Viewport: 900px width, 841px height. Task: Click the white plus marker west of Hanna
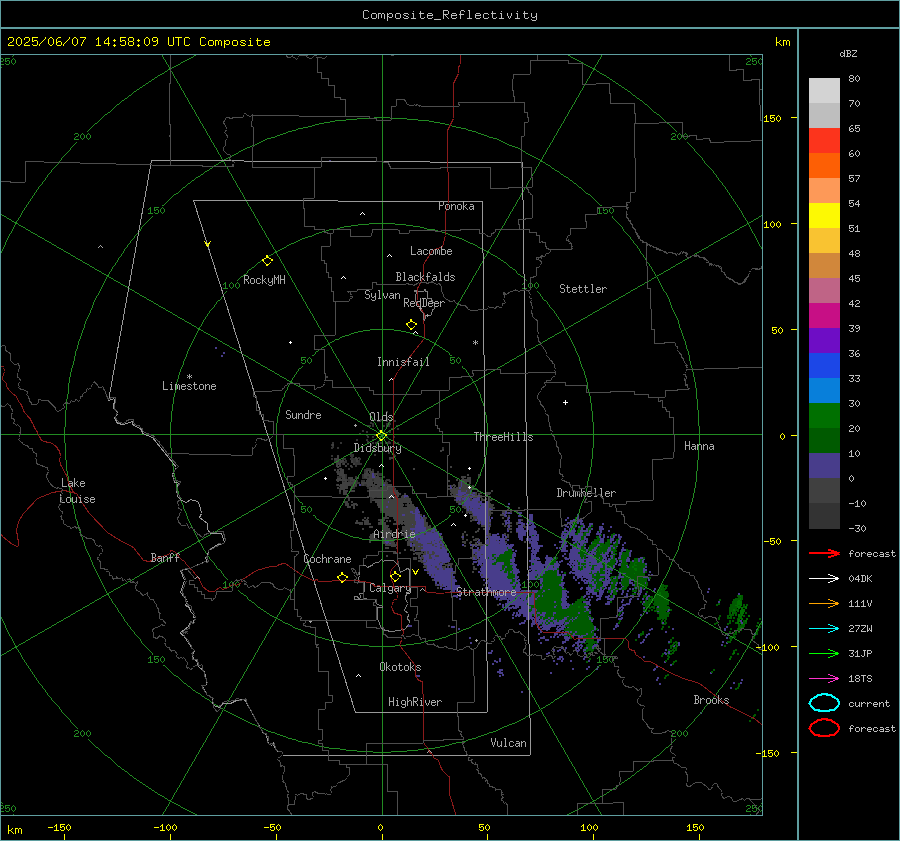click(x=565, y=402)
